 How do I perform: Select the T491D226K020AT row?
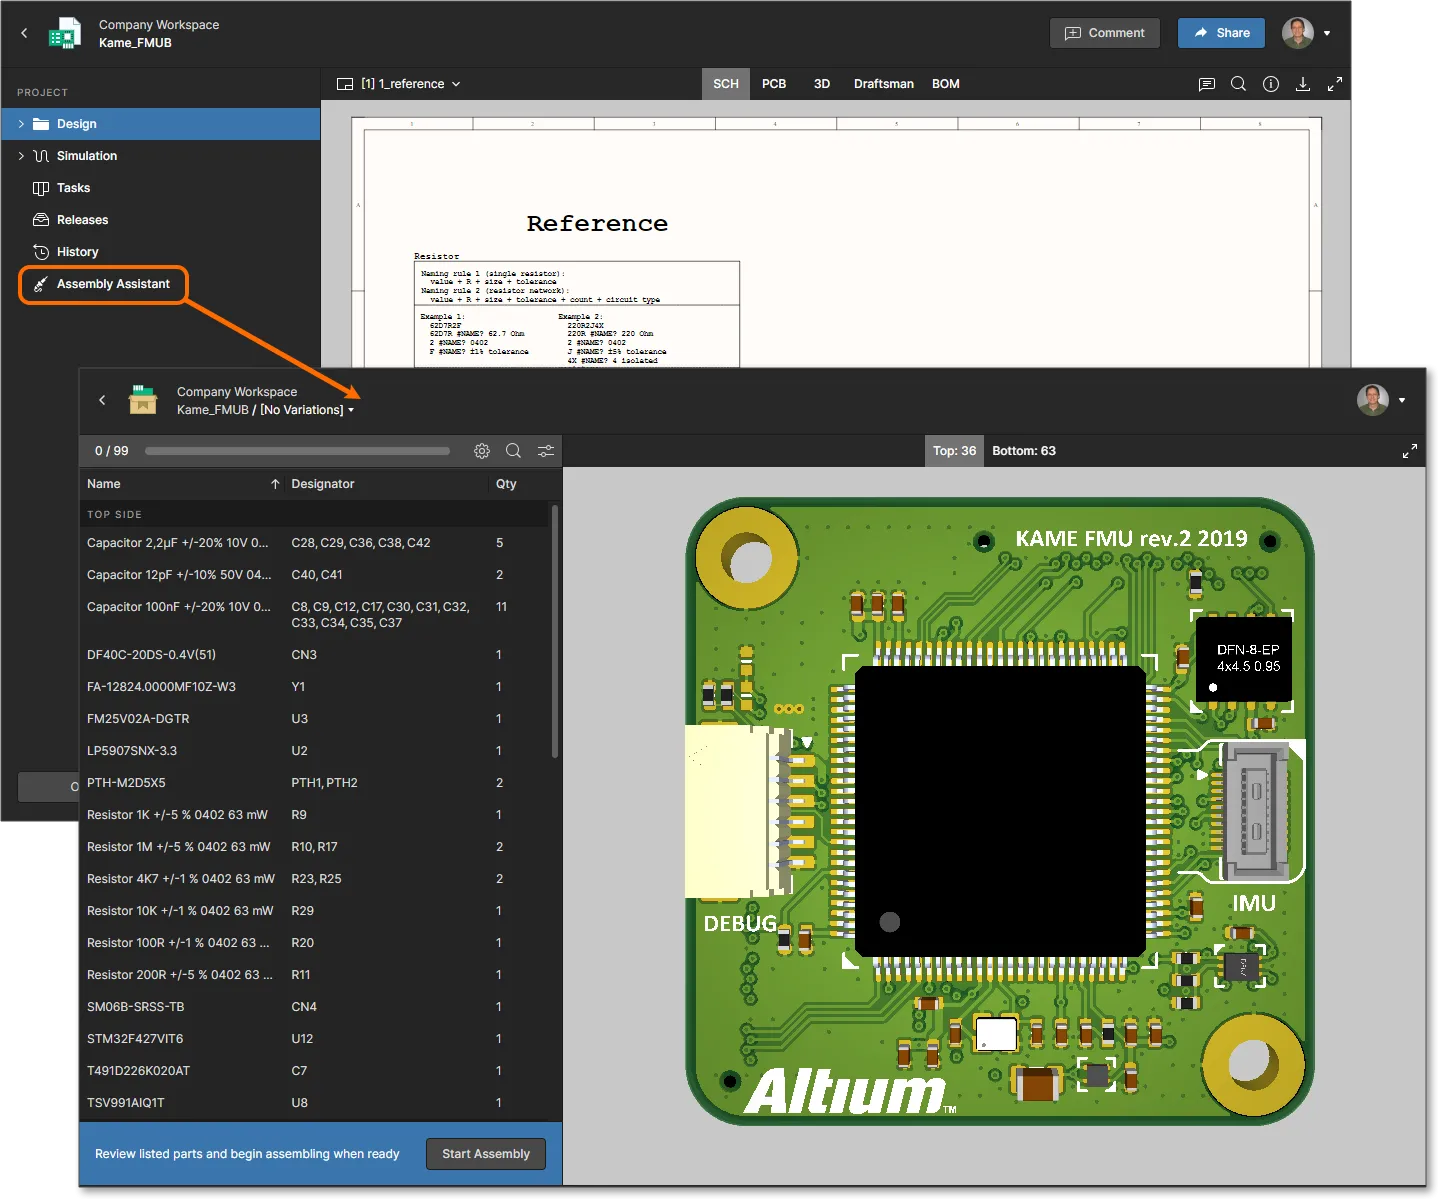[x=315, y=1071]
